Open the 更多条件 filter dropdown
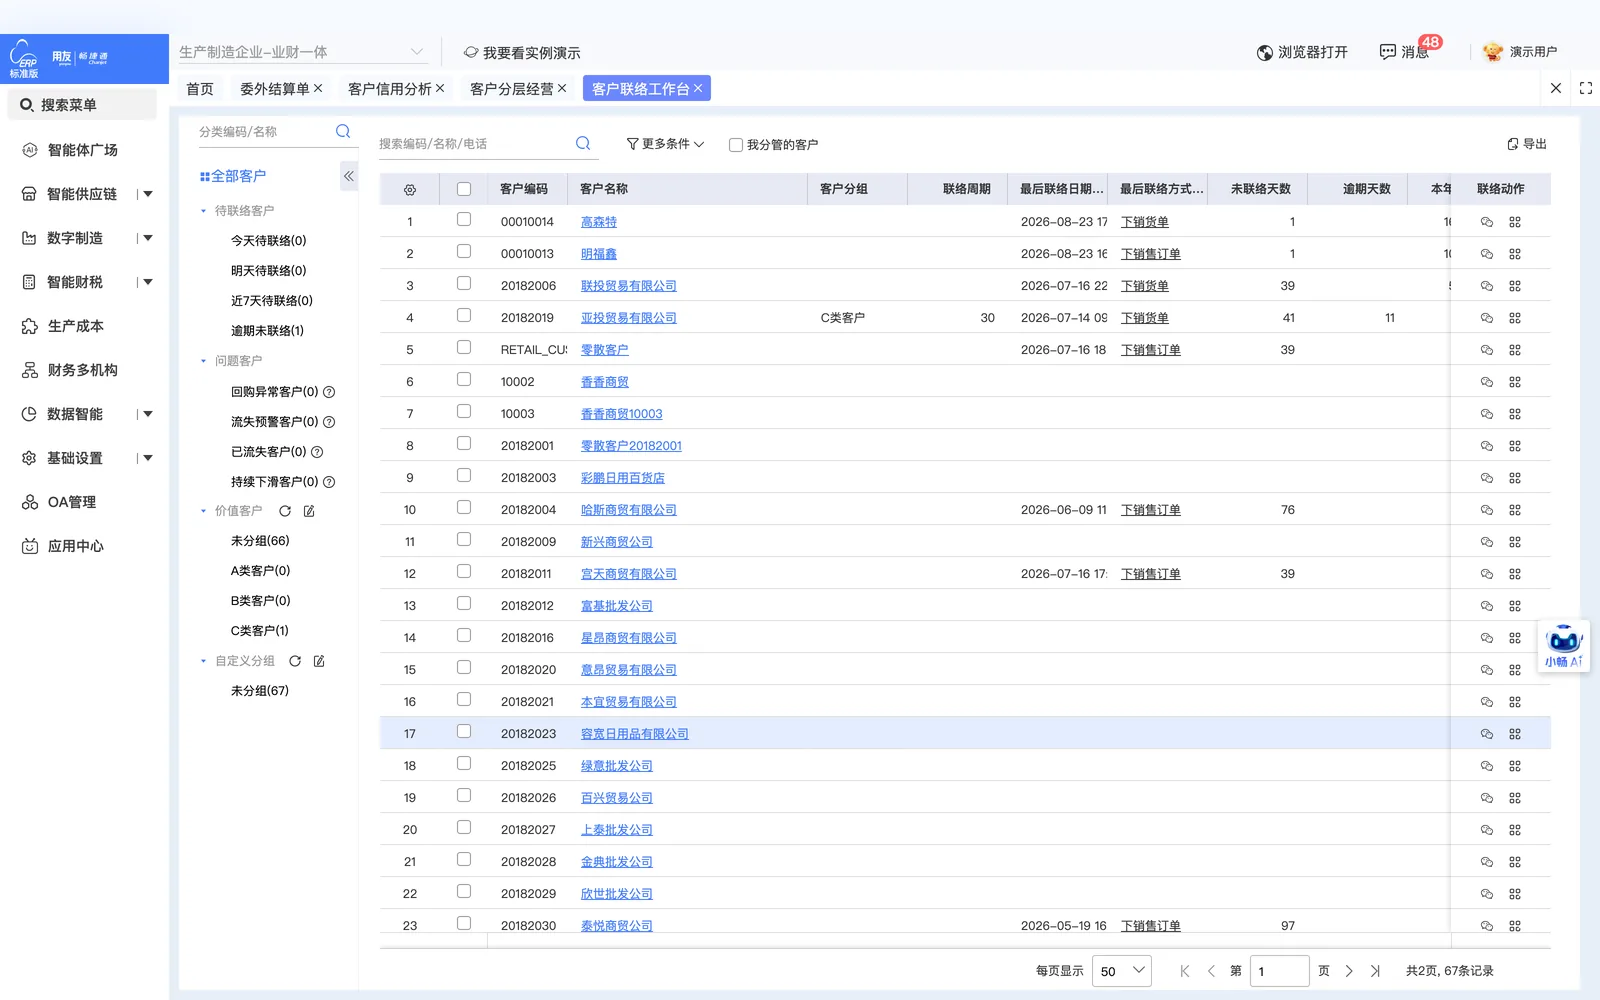This screenshot has width=1600, height=1000. (x=665, y=144)
